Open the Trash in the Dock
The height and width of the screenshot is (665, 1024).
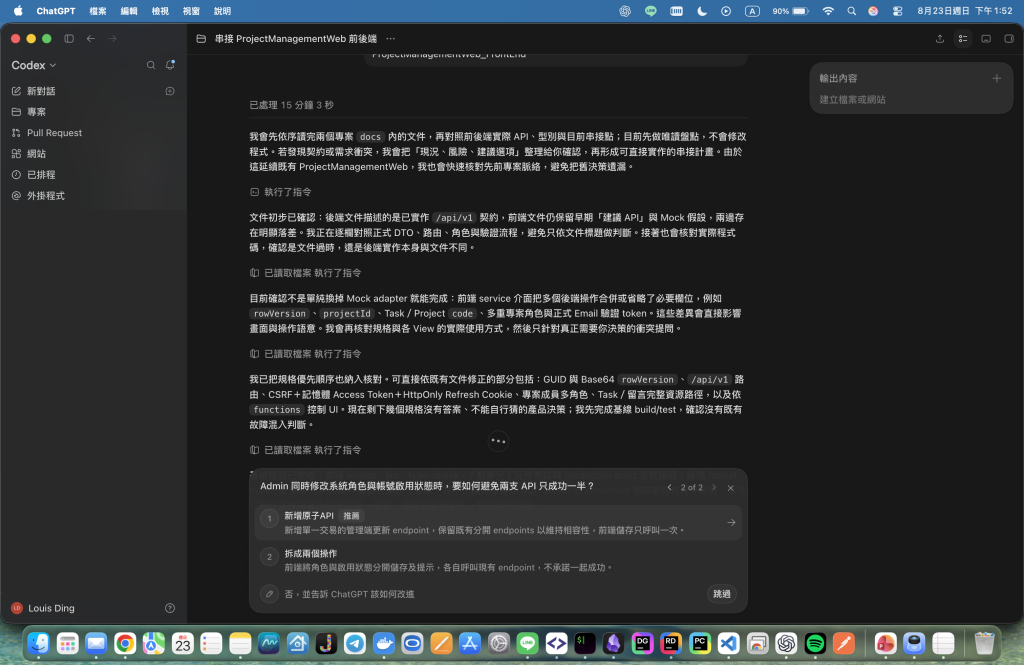[984, 644]
